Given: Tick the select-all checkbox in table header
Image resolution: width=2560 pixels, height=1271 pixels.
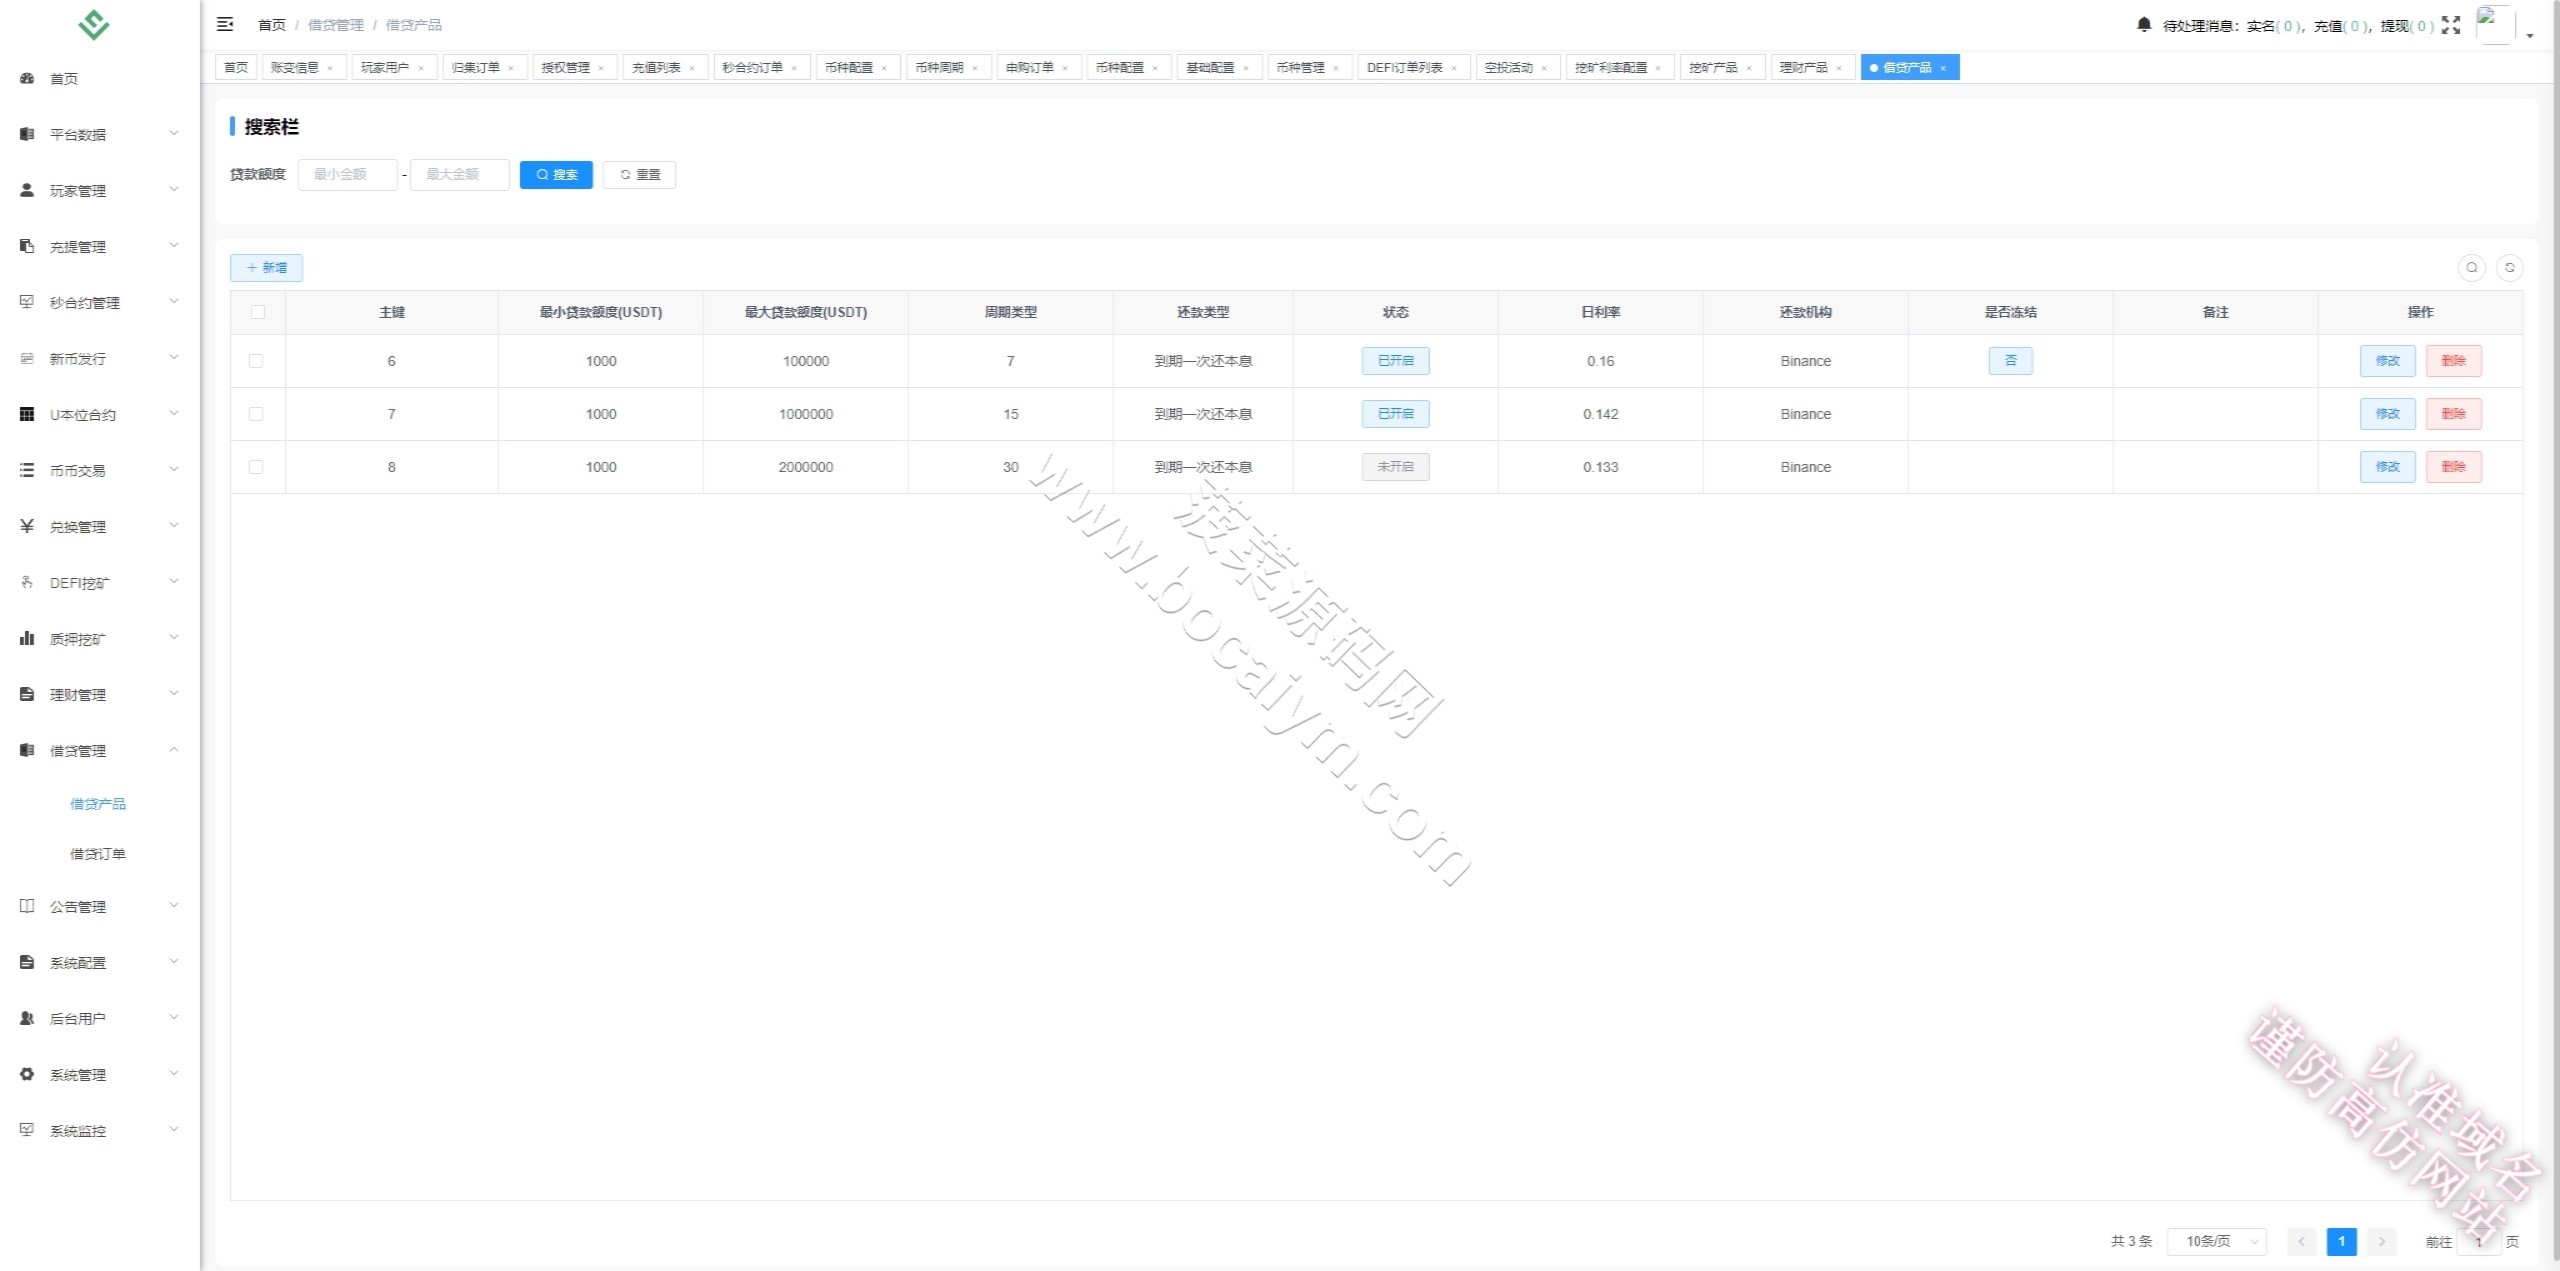Looking at the screenshot, I should coord(258,312).
